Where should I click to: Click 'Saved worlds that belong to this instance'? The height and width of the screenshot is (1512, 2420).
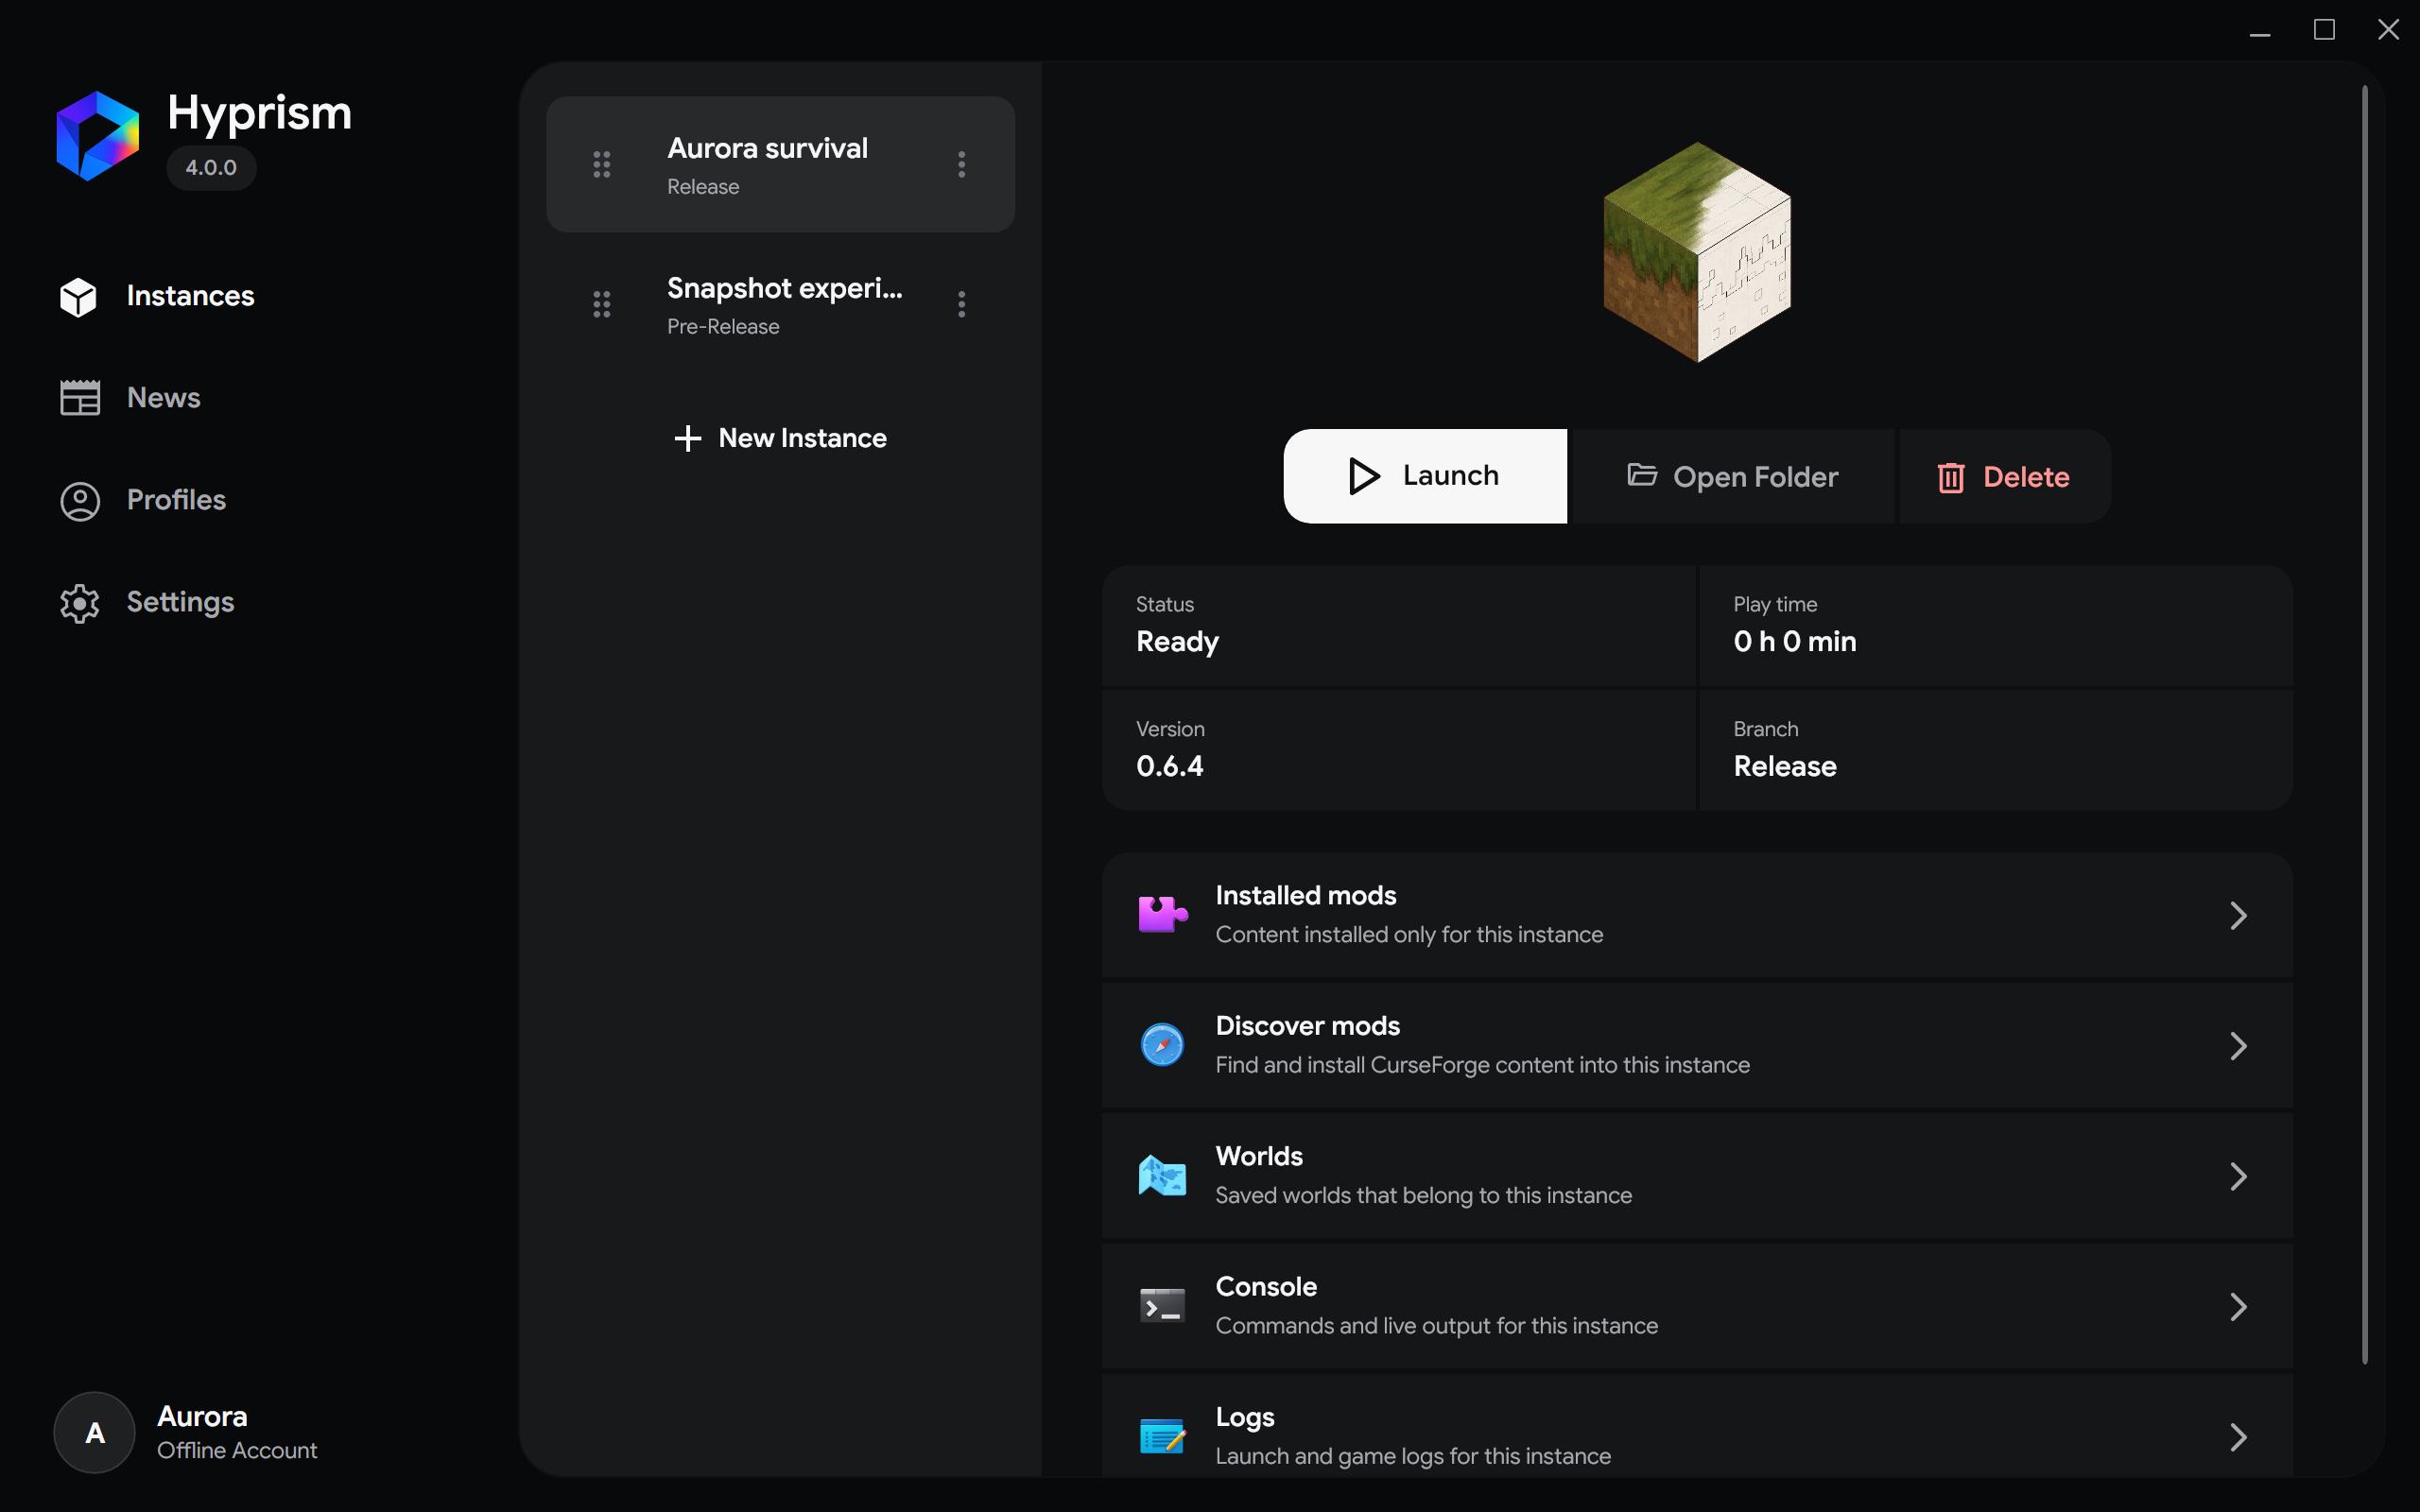[x=1424, y=1195]
